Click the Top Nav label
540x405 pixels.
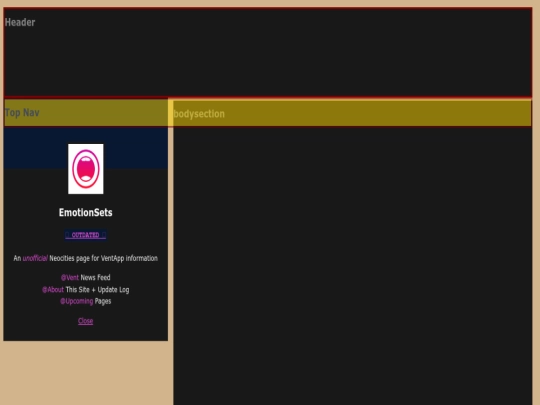[x=22, y=113]
